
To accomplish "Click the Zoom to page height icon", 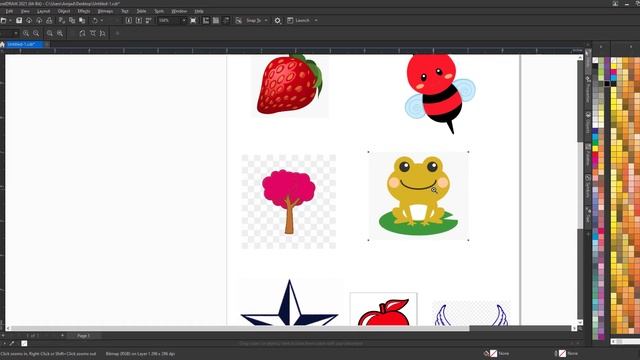I will point(102,33).
